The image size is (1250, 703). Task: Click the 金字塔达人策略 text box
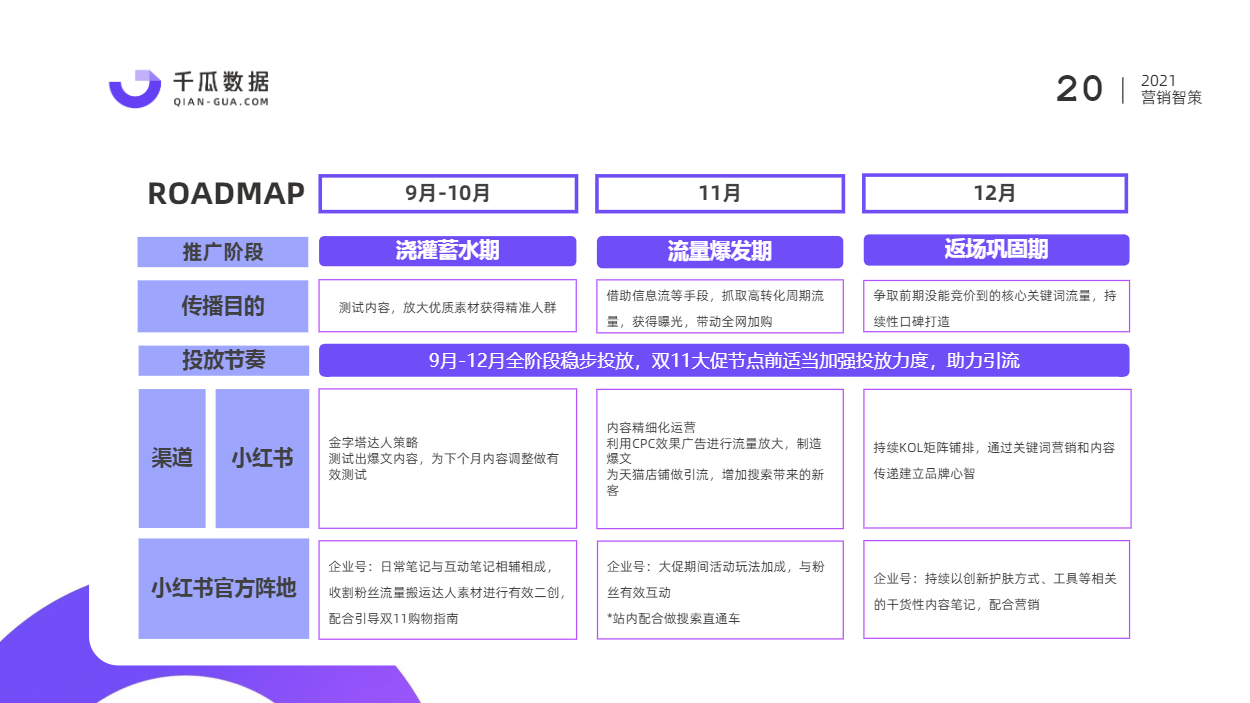click(448, 458)
